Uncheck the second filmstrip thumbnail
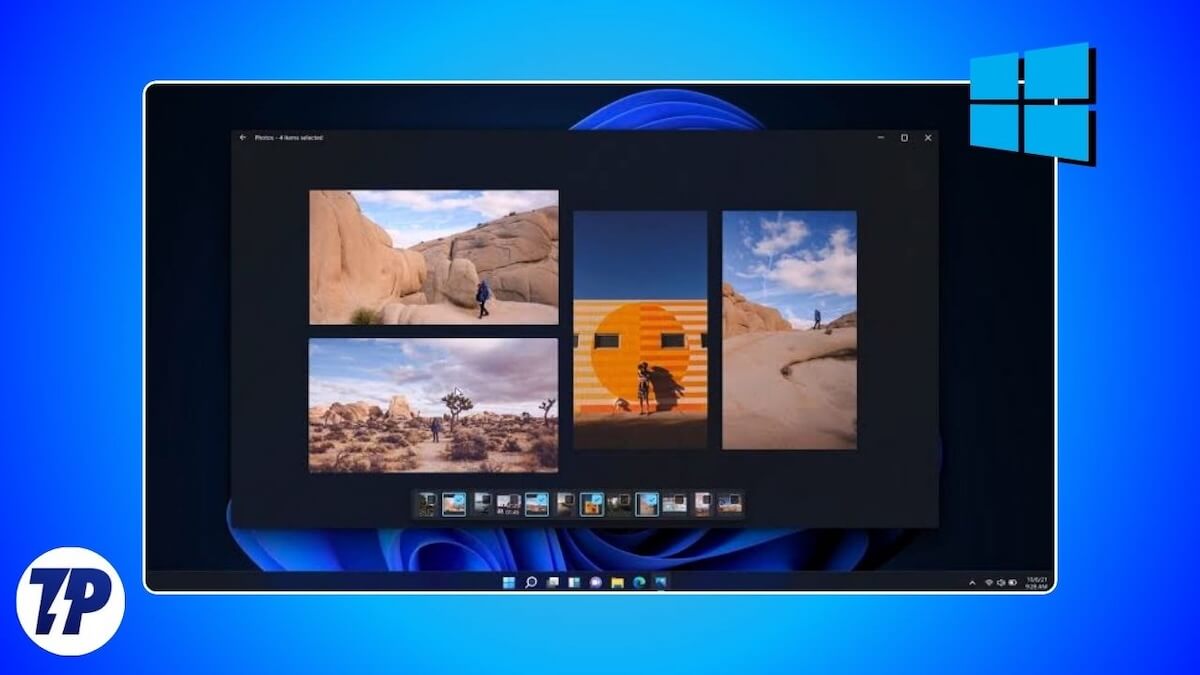The height and width of the screenshot is (675, 1200). [461, 497]
